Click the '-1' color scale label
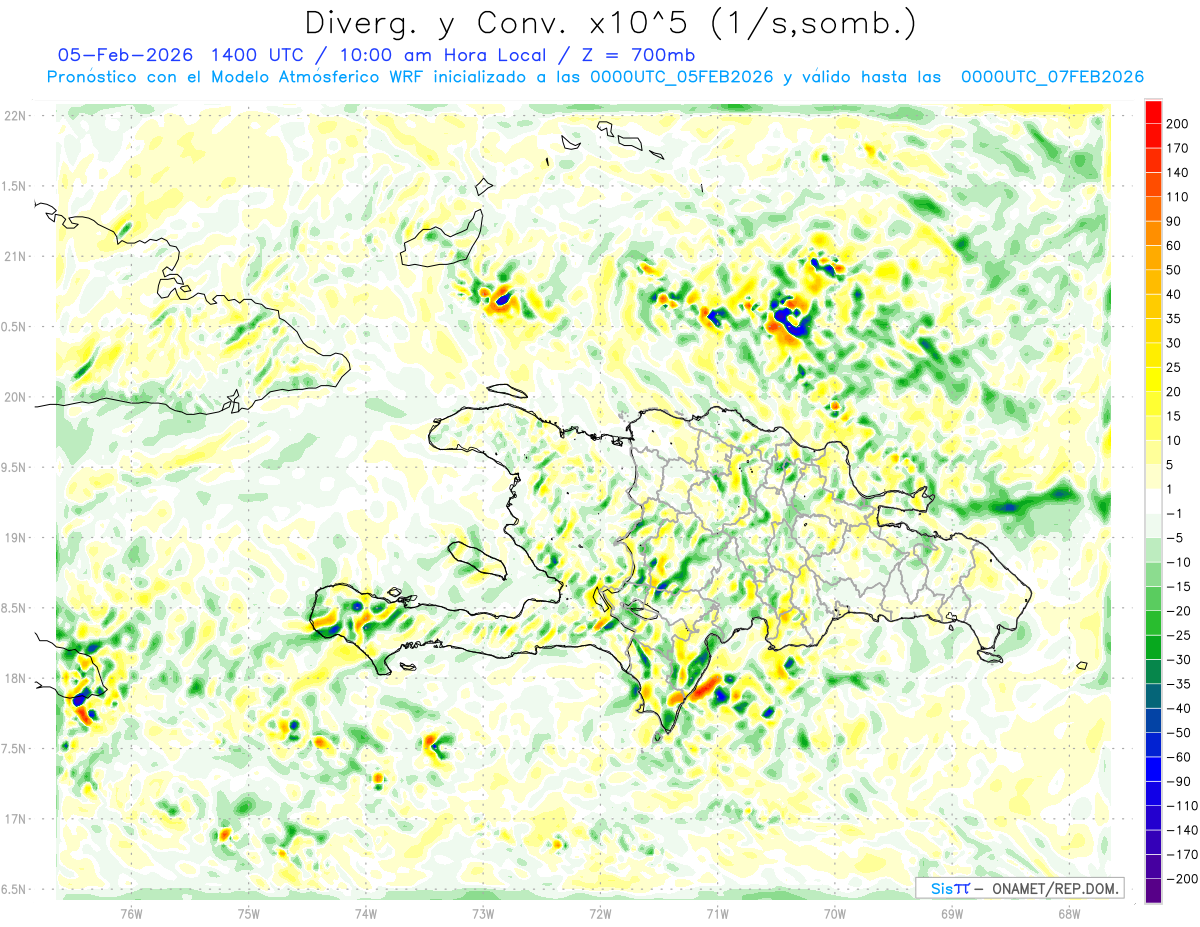This screenshot has height=927, width=1200. coord(1174,514)
